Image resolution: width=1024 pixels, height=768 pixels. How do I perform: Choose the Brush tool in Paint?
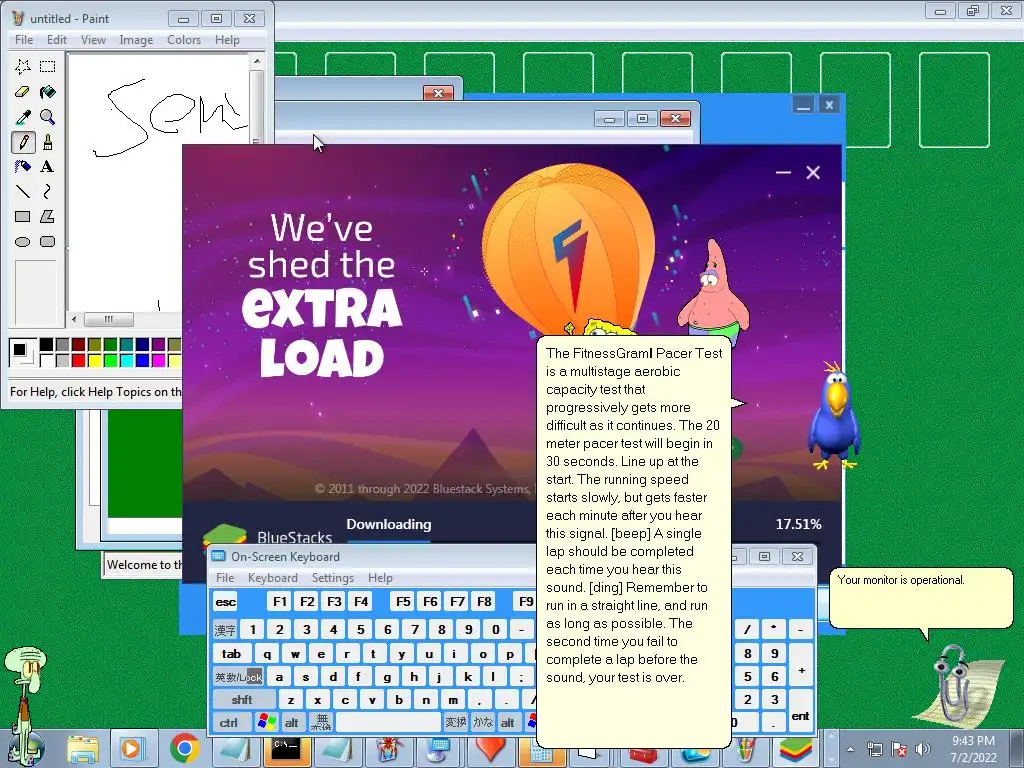47,142
